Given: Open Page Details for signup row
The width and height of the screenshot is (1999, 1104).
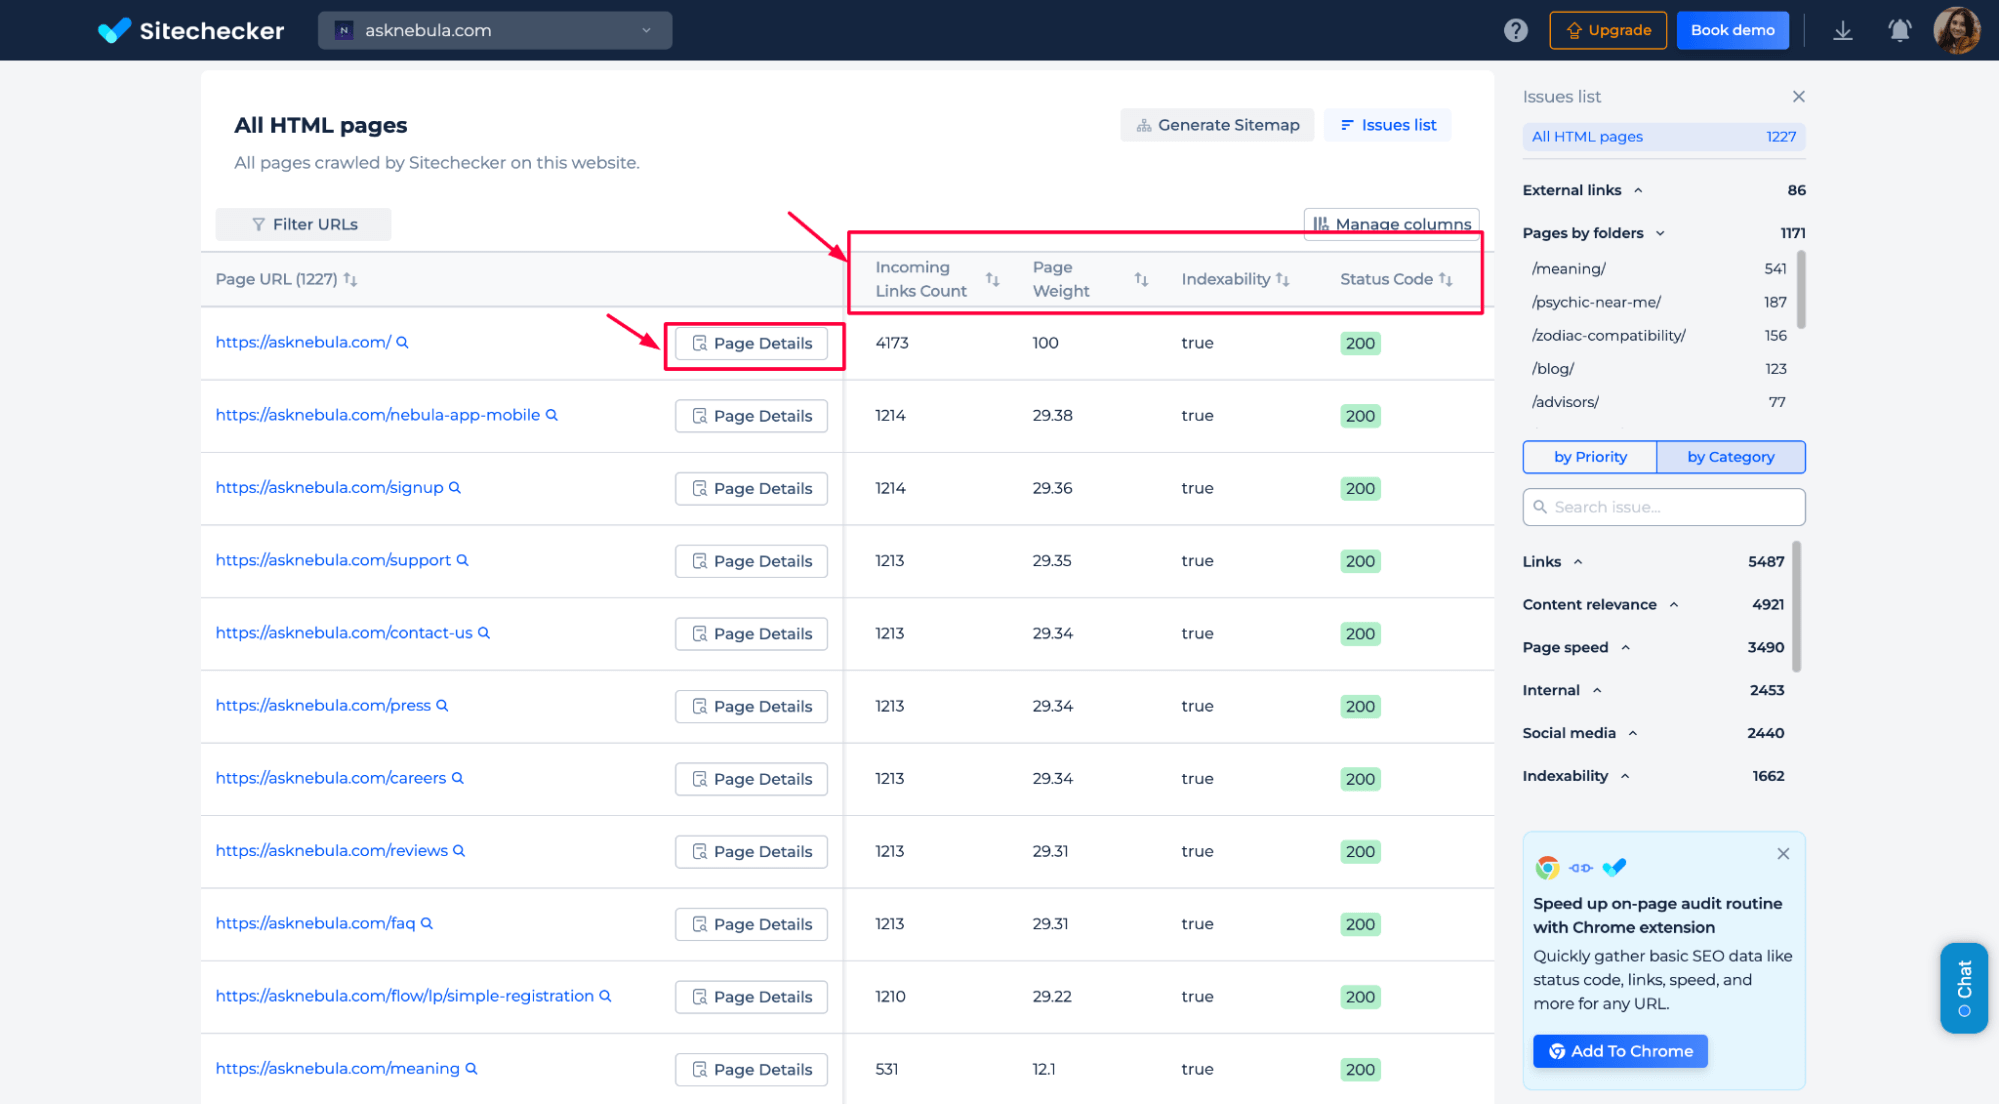Looking at the screenshot, I should 752,488.
